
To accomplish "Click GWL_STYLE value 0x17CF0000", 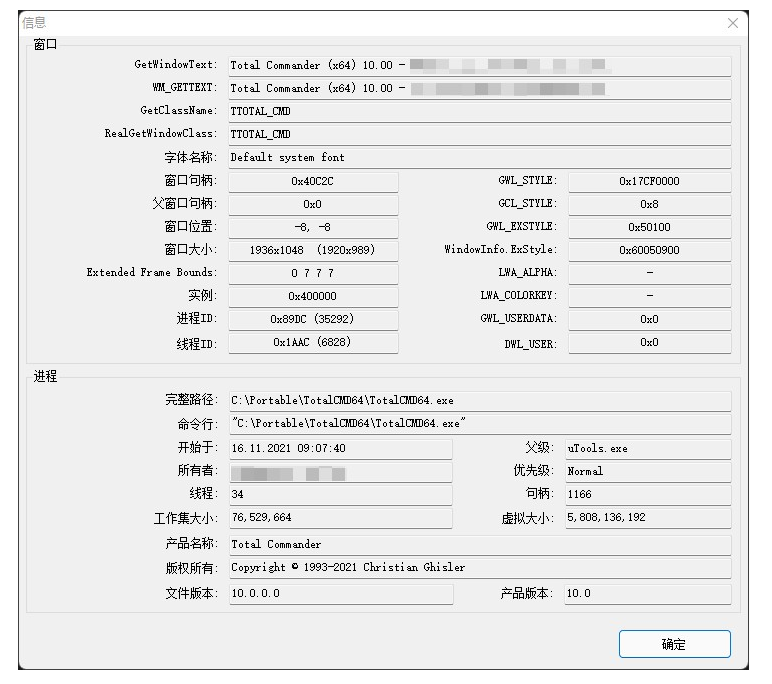I will pos(649,181).
